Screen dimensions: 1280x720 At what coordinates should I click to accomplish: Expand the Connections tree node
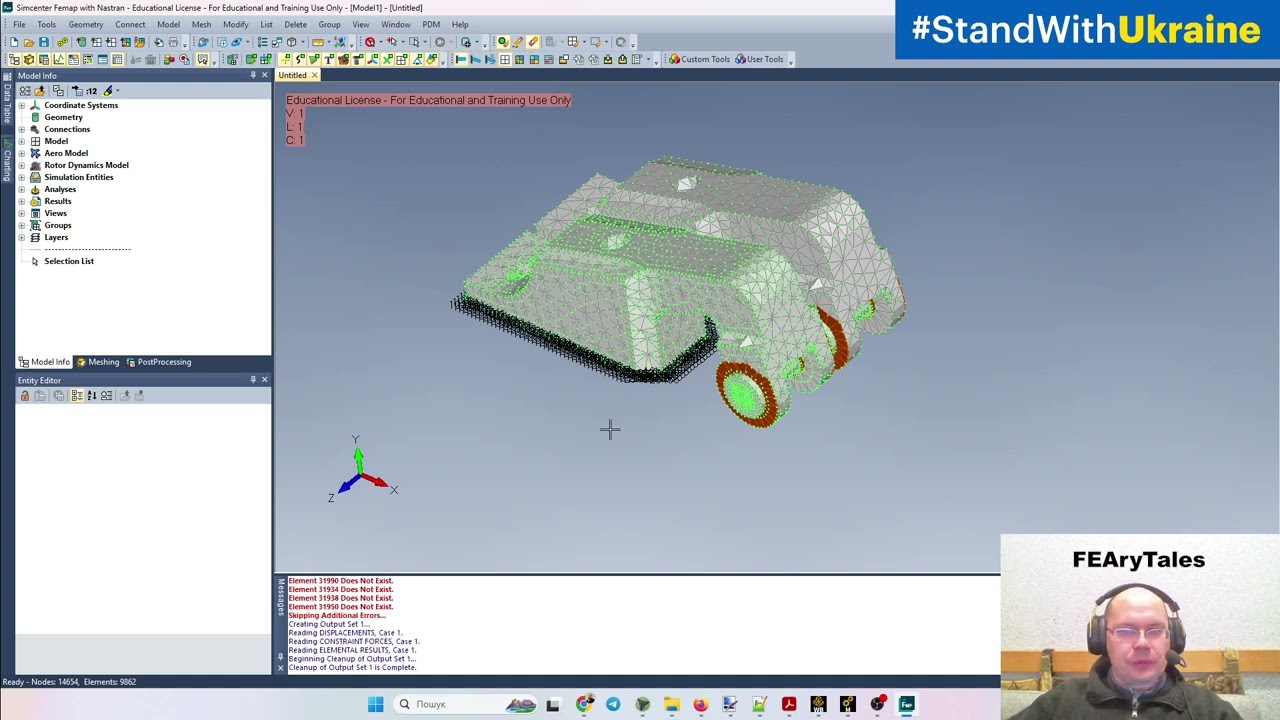tap(22, 129)
